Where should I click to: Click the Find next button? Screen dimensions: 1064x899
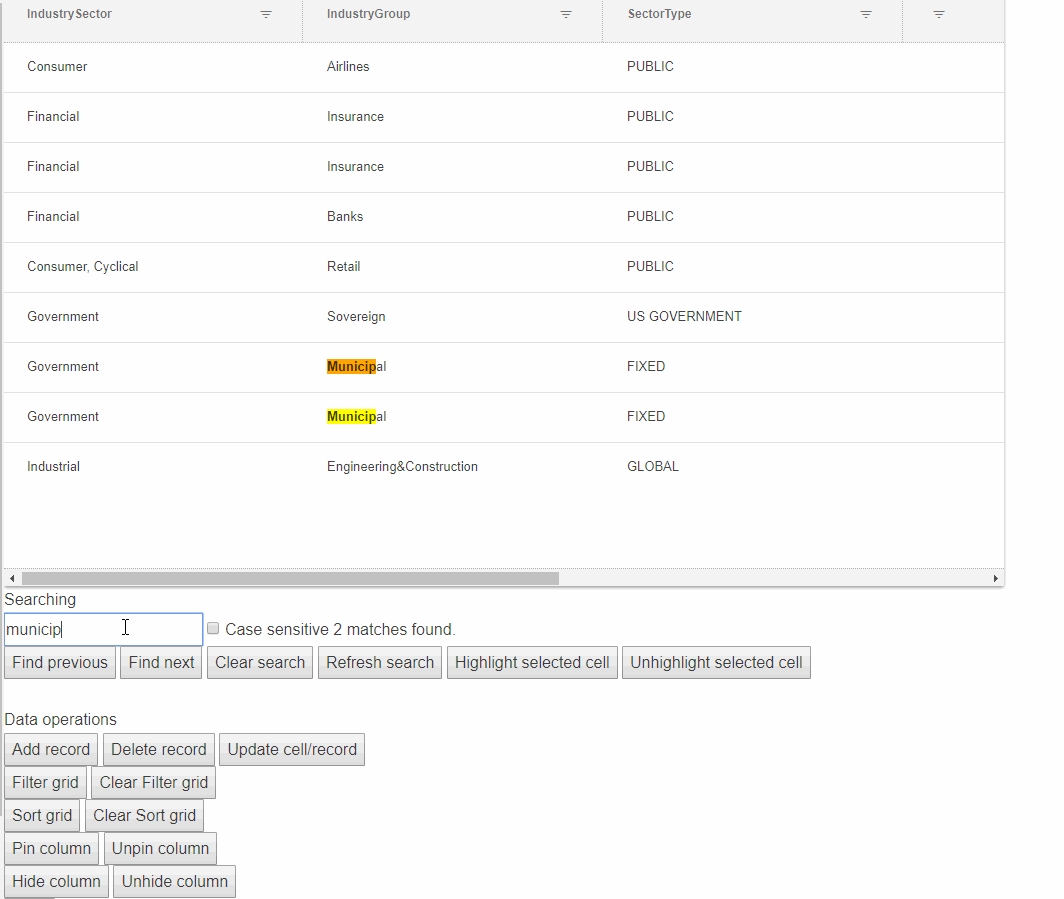tap(162, 662)
